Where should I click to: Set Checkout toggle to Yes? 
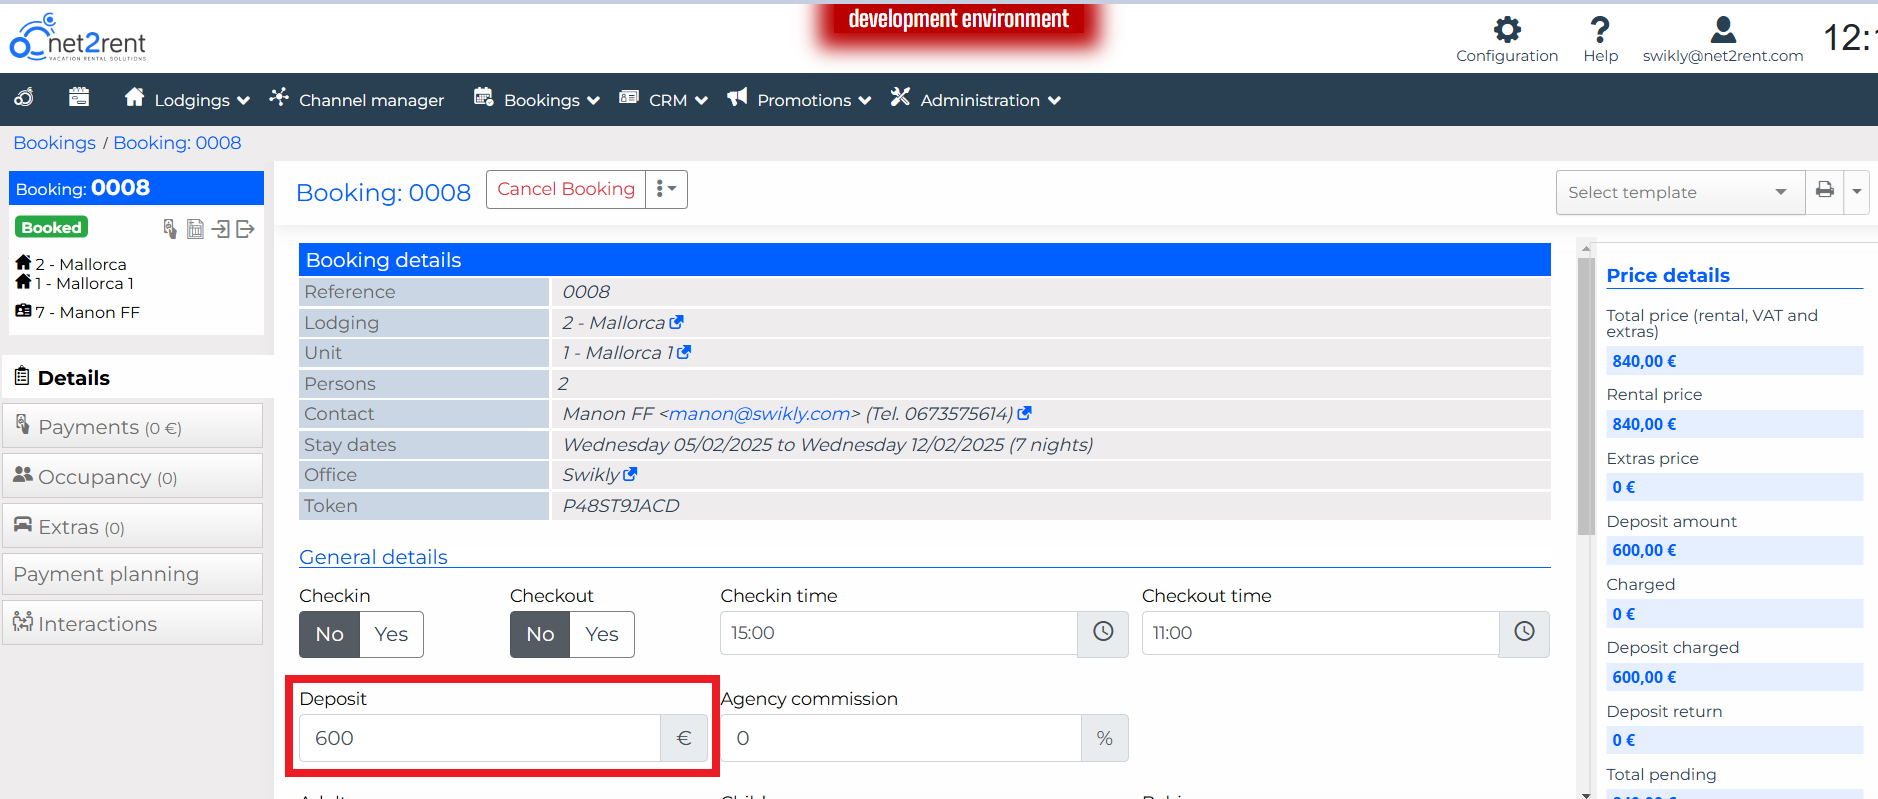[x=602, y=634]
